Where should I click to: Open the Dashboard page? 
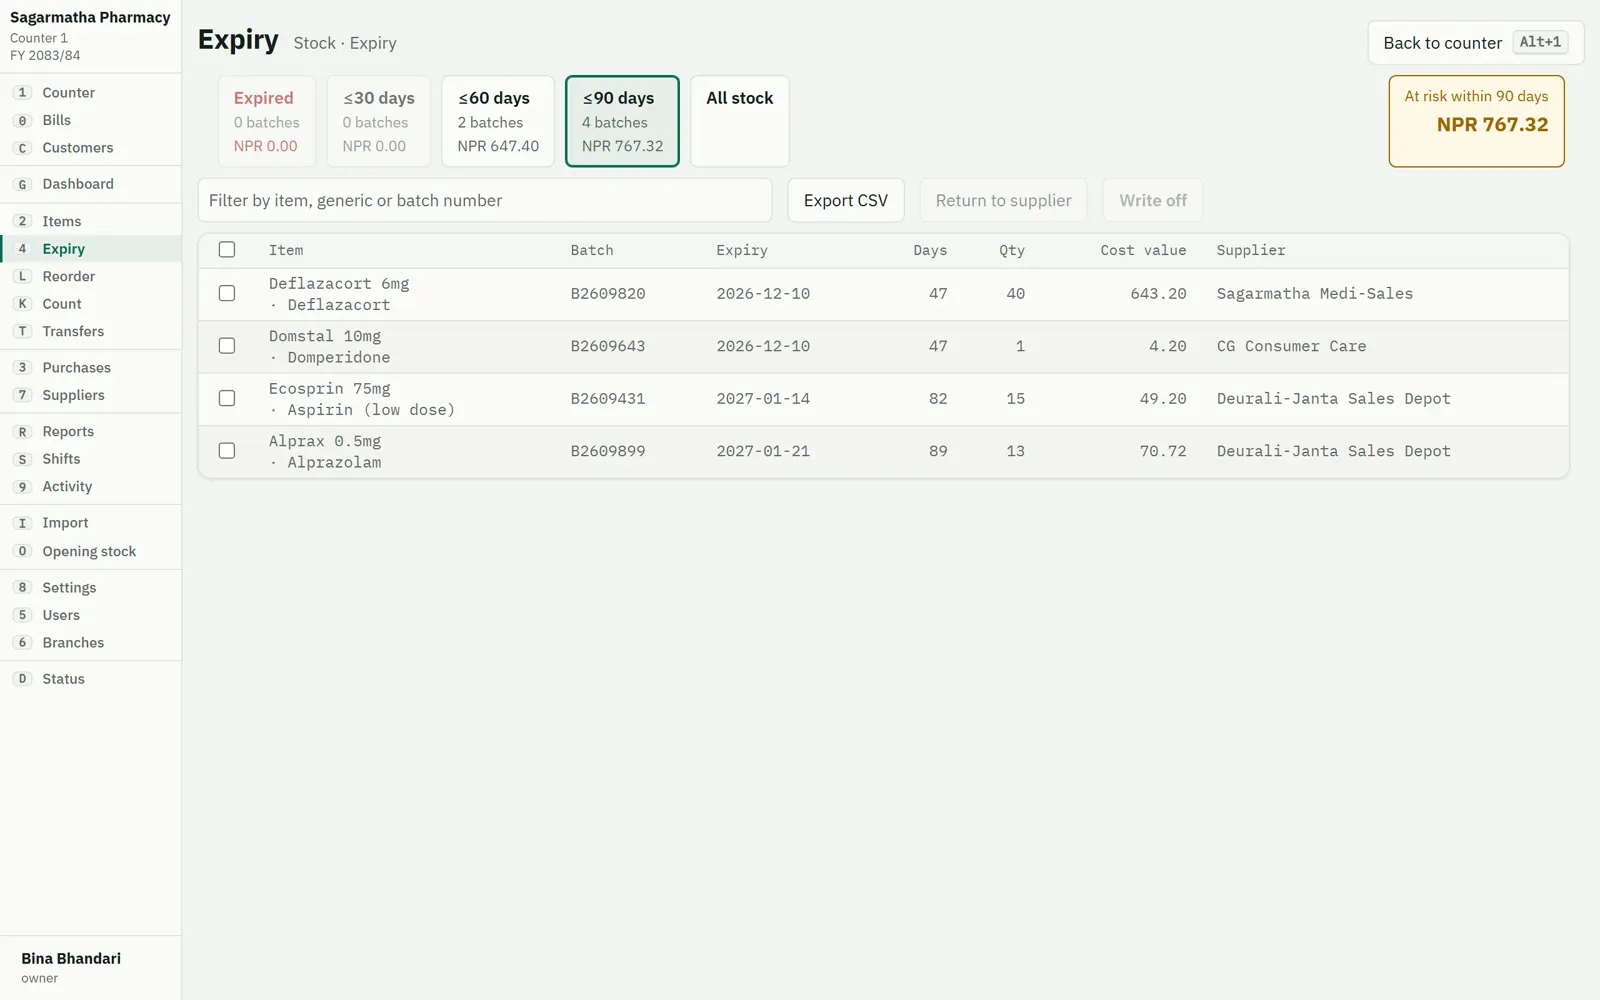[x=91, y=184]
